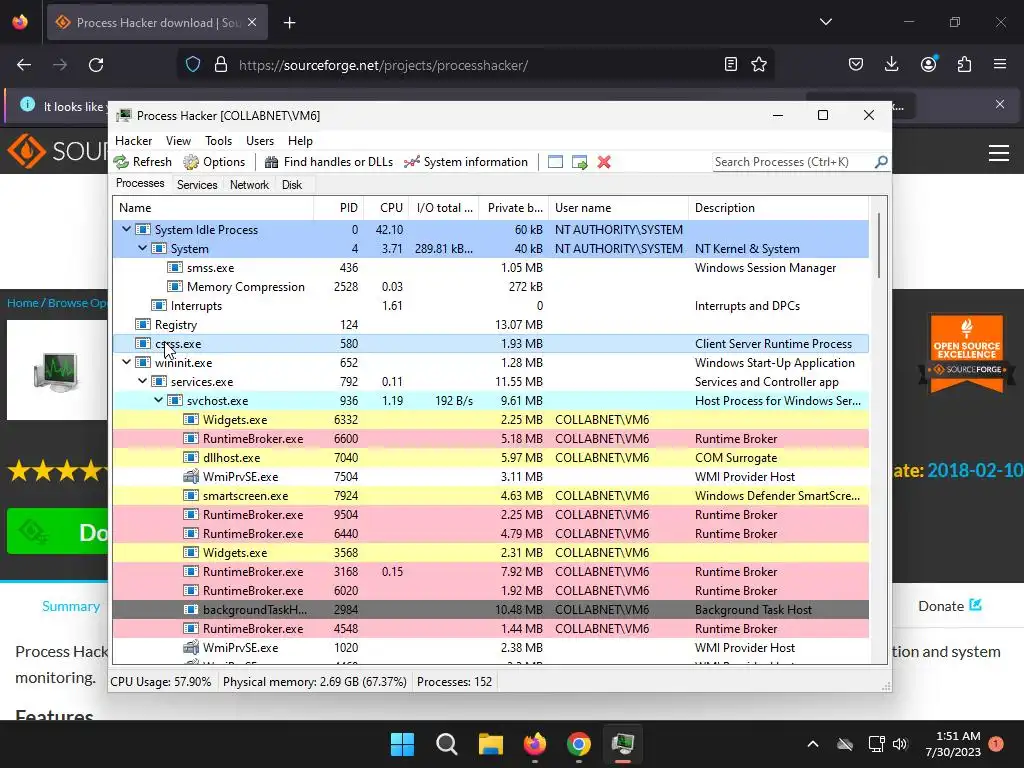Switch to the Network tab
The width and height of the screenshot is (1024, 768).
coord(249,185)
